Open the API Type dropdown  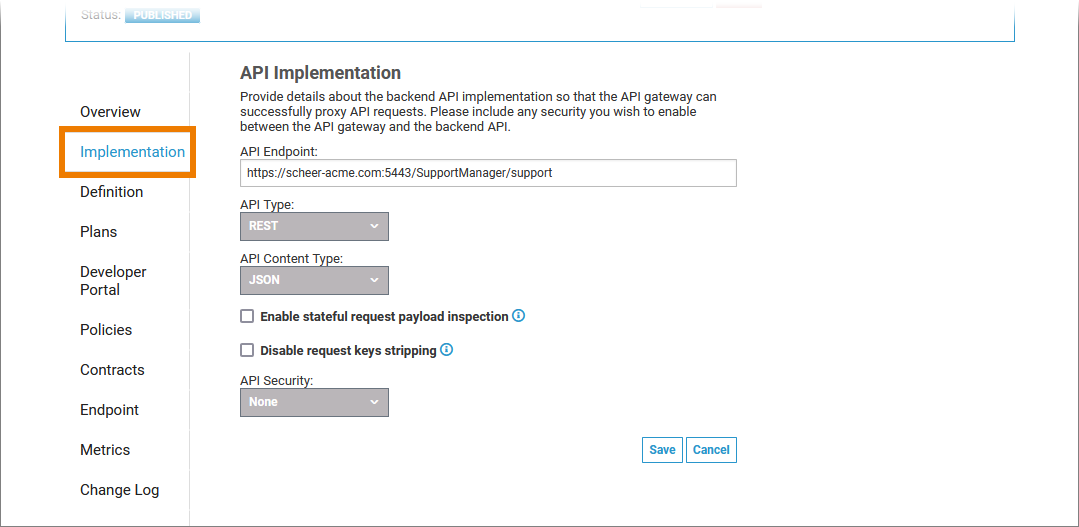point(314,226)
